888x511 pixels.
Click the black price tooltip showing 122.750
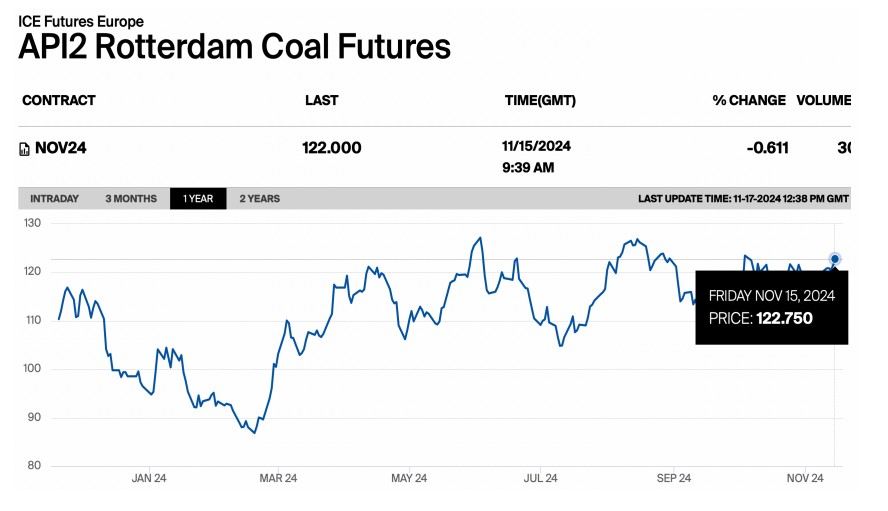point(771,307)
